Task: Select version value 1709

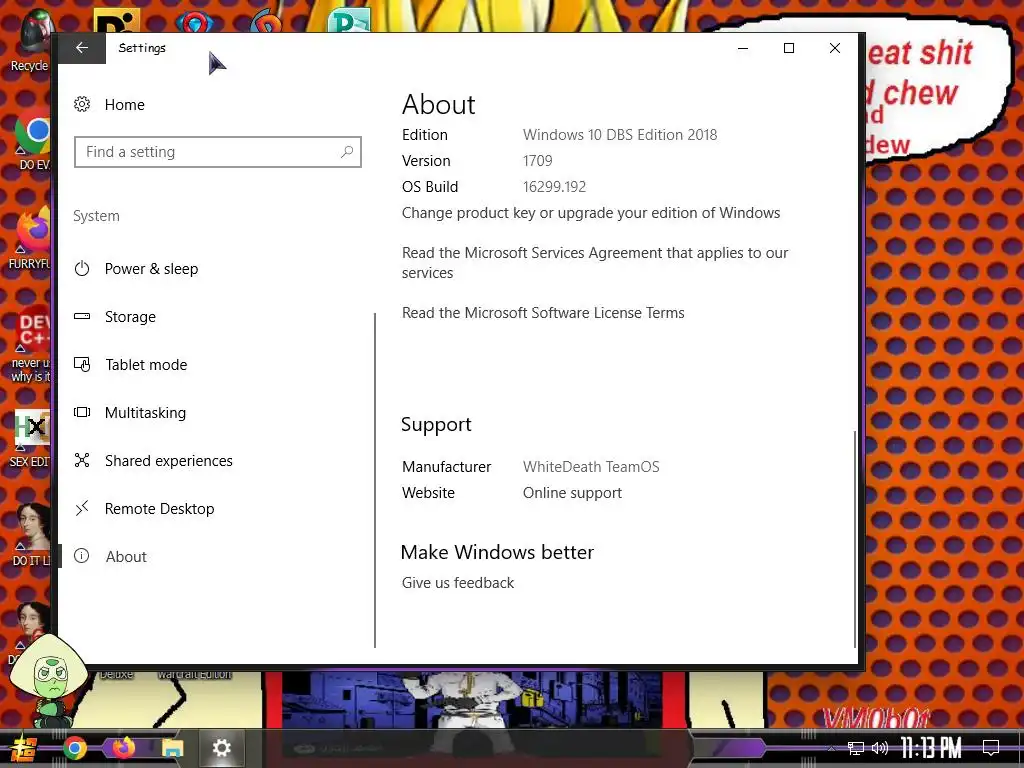Action: click(537, 161)
